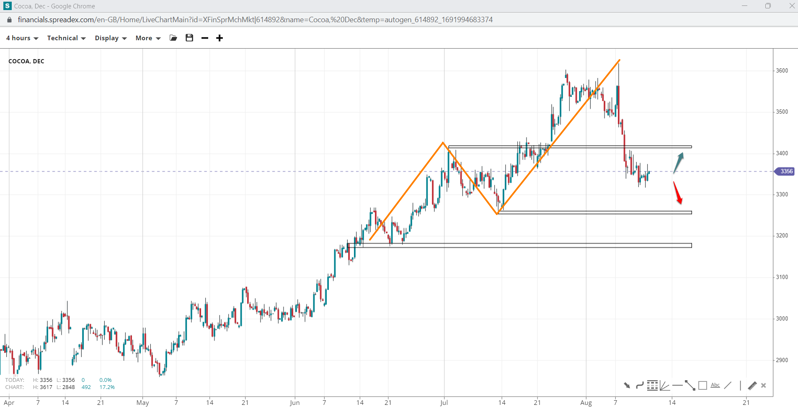798x407 pixels.
Task: Click the current price label 3356
Action: pyautogui.click(x=785, y=172)
